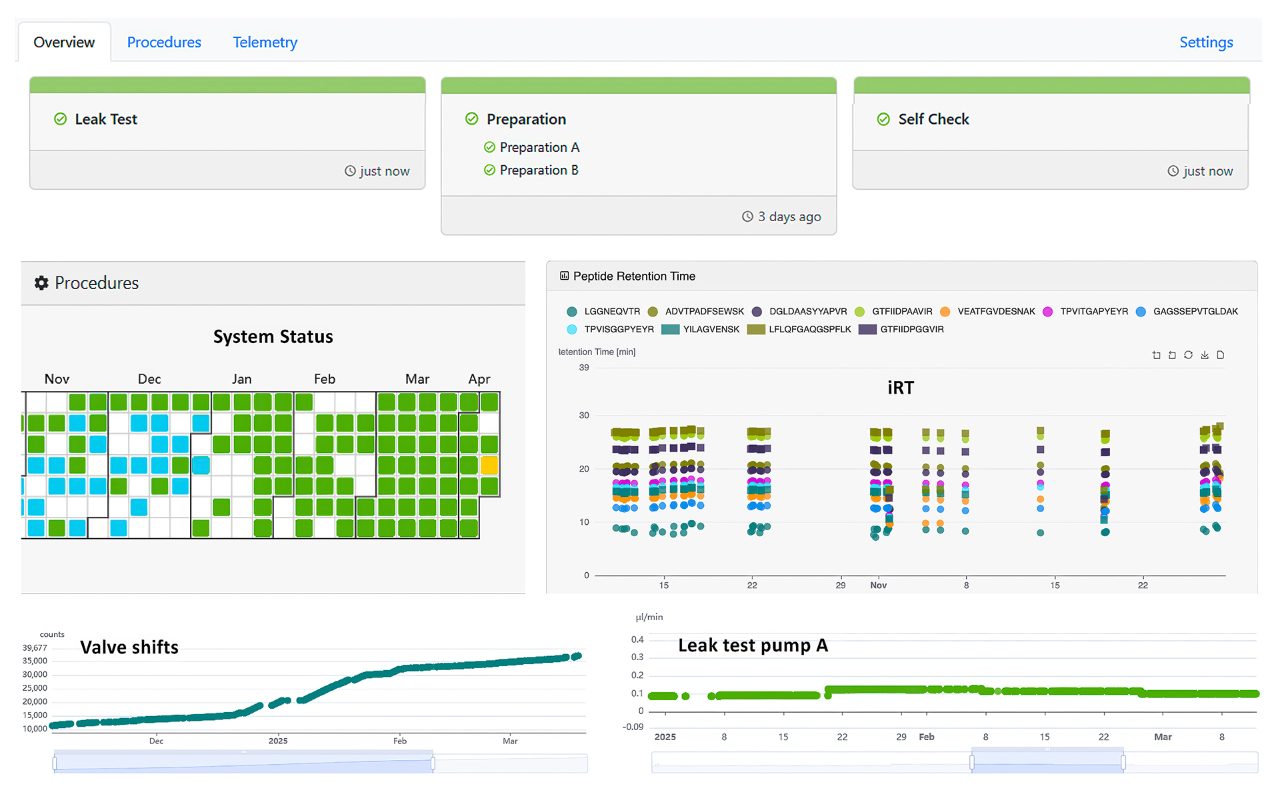Click the gear icon beside Procedures heading
1280x798 pixels.
point(41,283)
